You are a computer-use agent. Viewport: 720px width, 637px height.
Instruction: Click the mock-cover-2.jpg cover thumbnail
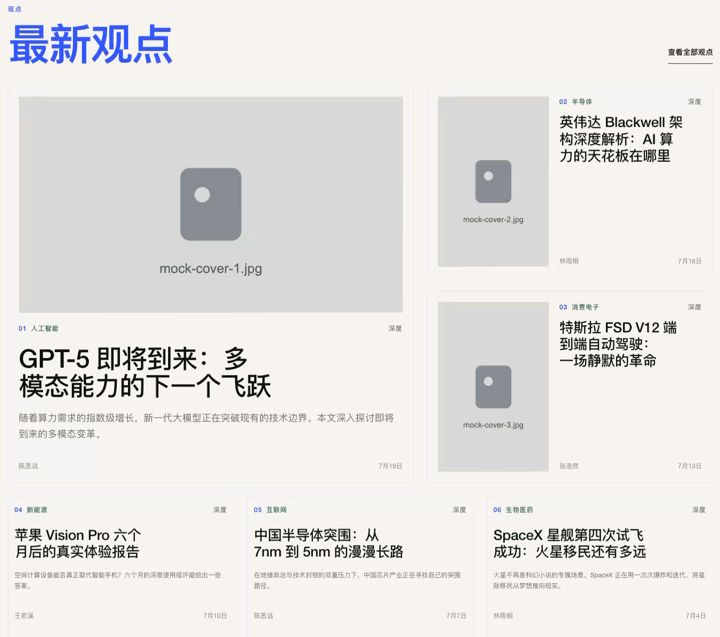pos(493,181)
